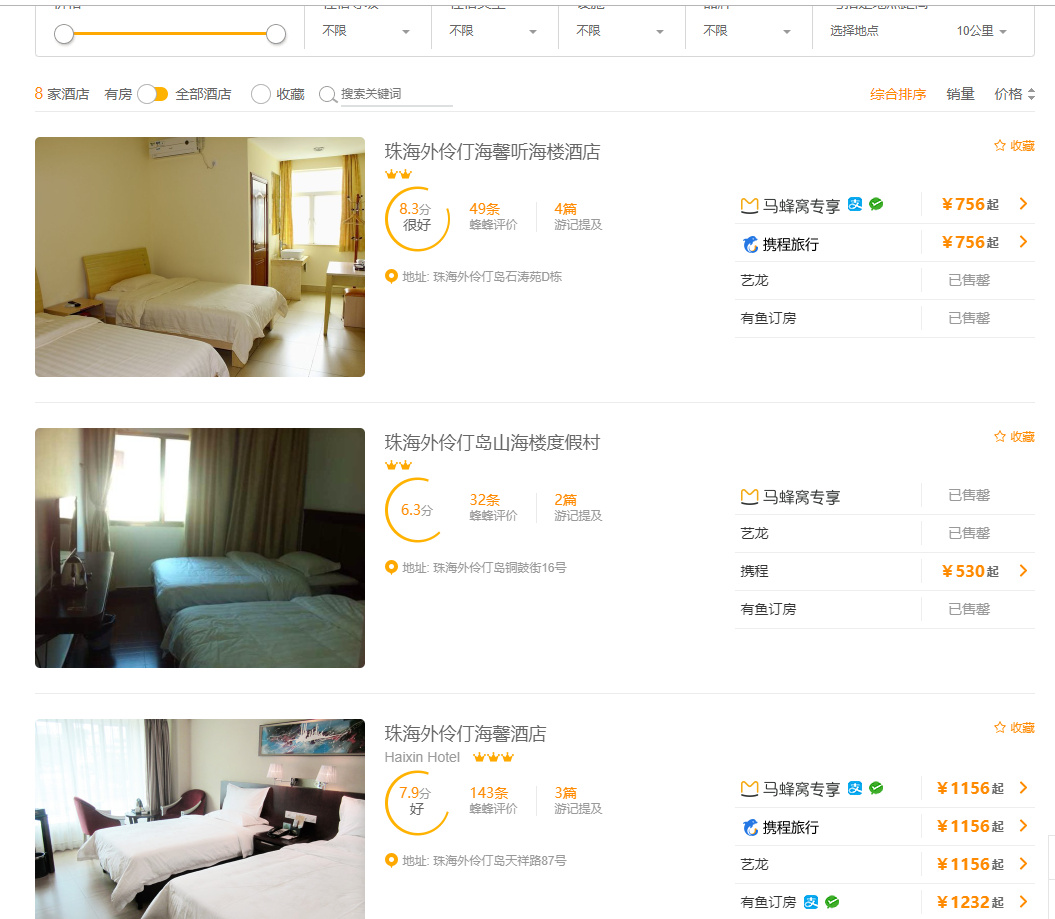Click the location pin next to 铜鼓街16号 address
Screen dimensions: 1055x919
pos(391,567)
